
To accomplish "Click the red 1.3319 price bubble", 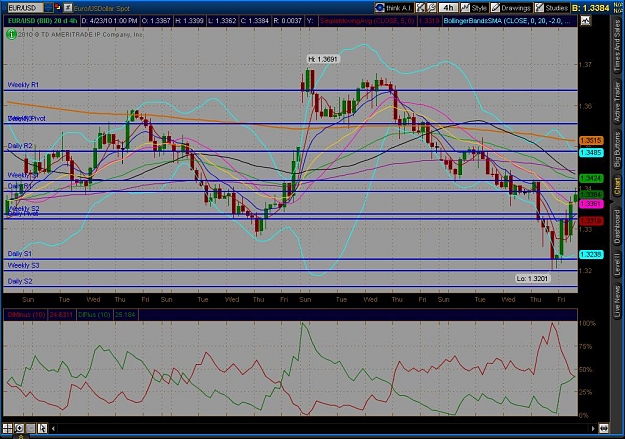I will click(591, 220).
